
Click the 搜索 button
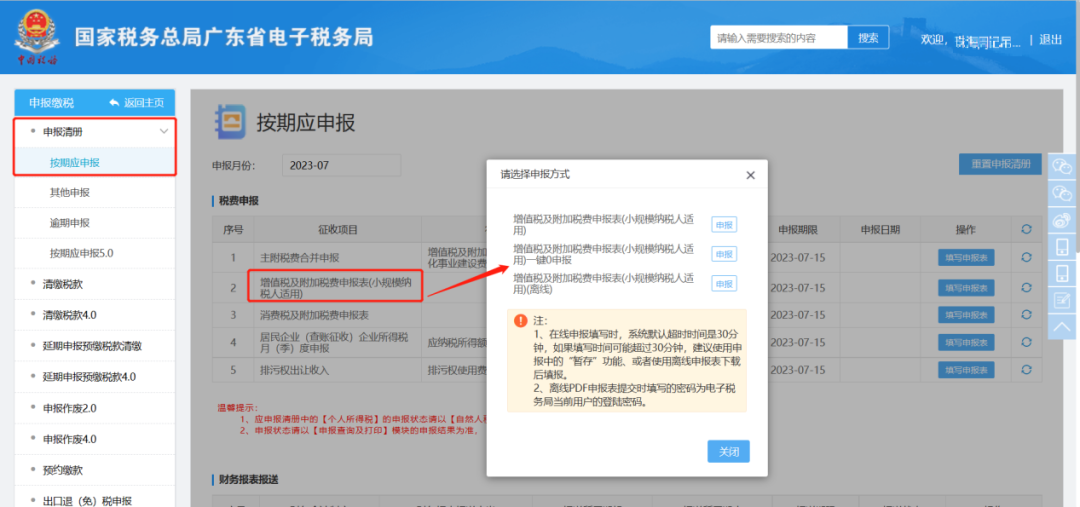(x=868, y=38)
